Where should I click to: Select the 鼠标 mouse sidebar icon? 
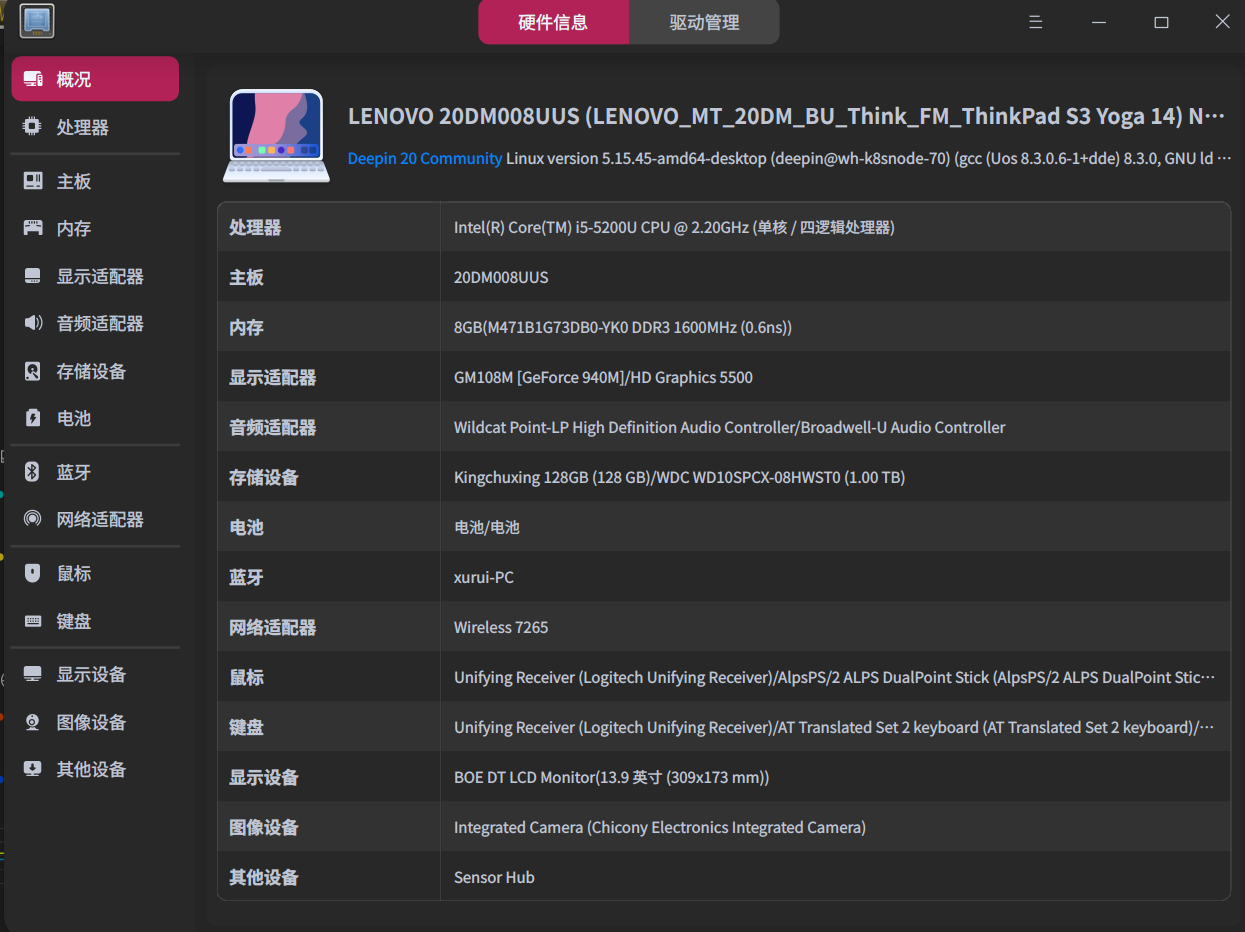[x=33, y=573]
